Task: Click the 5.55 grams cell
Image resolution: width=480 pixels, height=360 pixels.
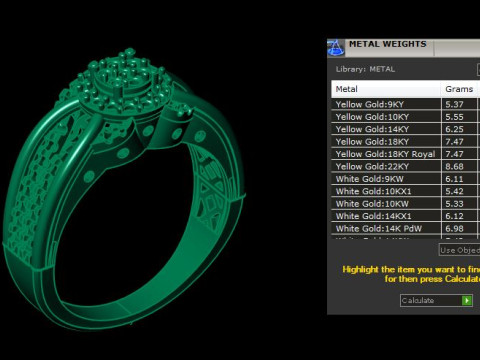Action: point(459,117)
